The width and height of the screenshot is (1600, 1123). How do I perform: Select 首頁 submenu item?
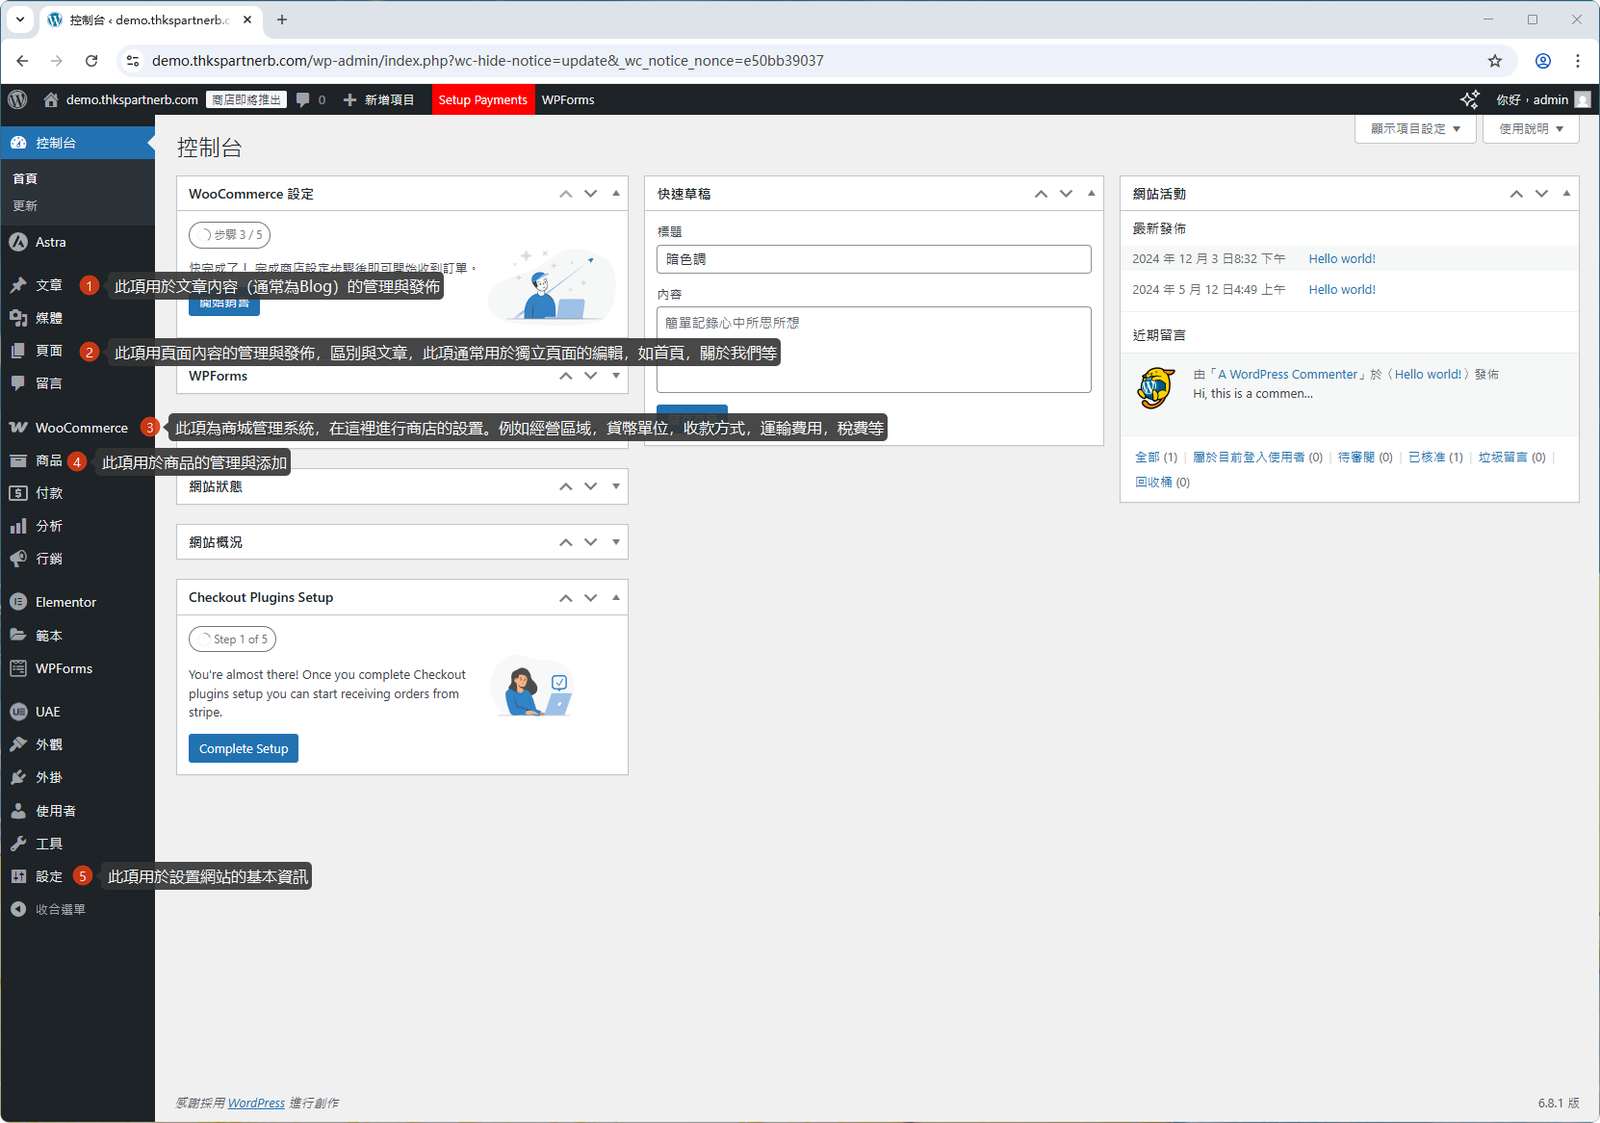point(25,179)
